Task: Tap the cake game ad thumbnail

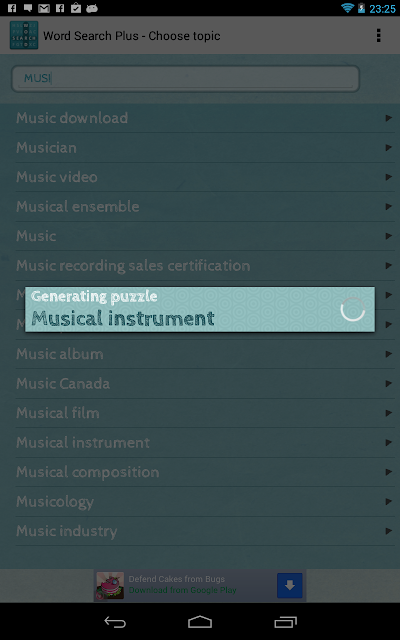Action: pyautogui.click(x=110, y=586)
